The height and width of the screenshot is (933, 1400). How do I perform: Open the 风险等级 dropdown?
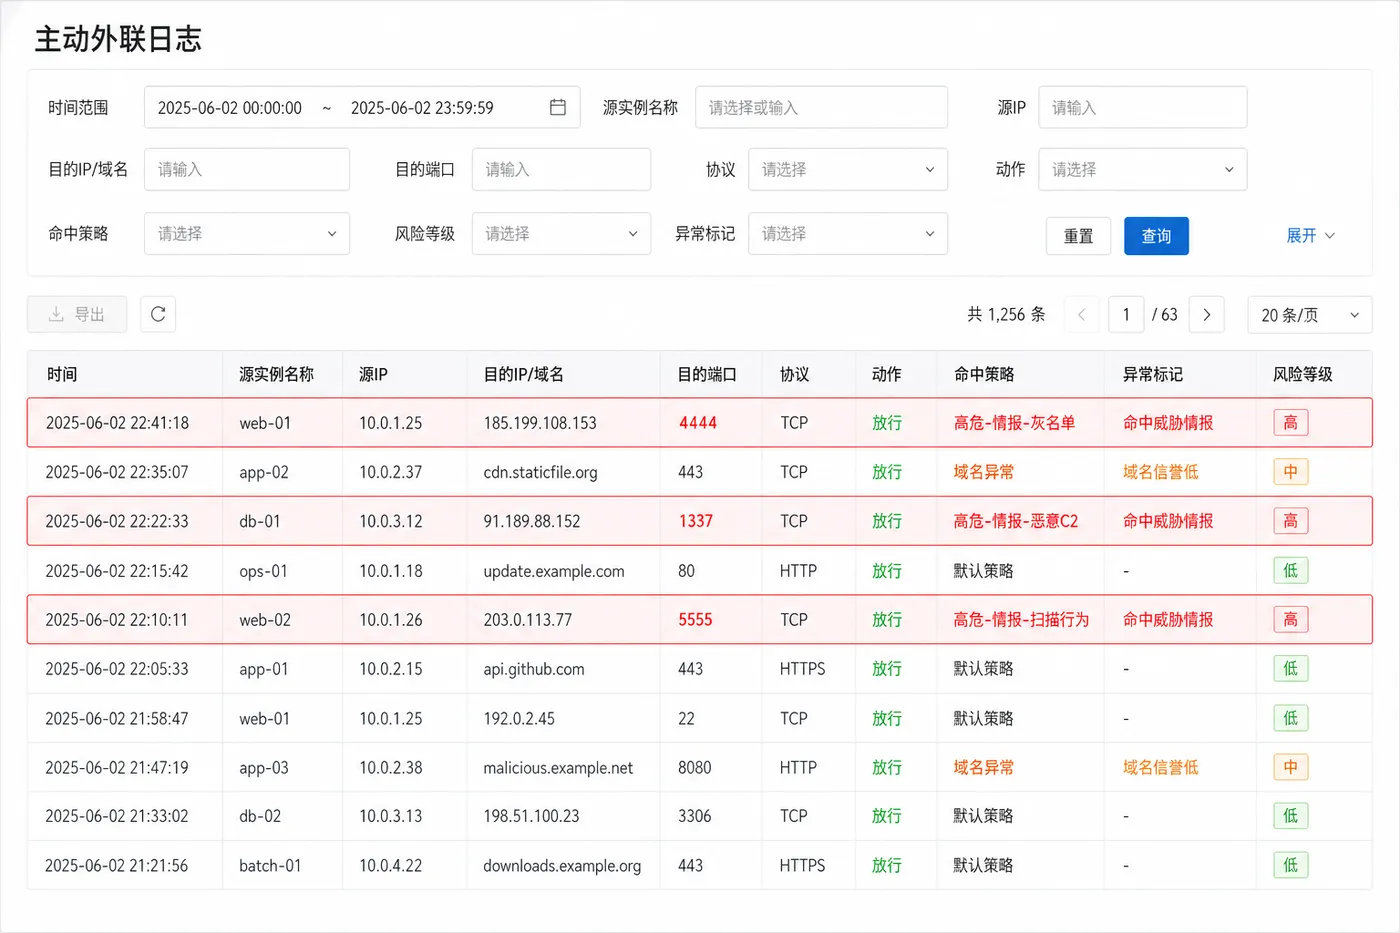pos(561,234)
